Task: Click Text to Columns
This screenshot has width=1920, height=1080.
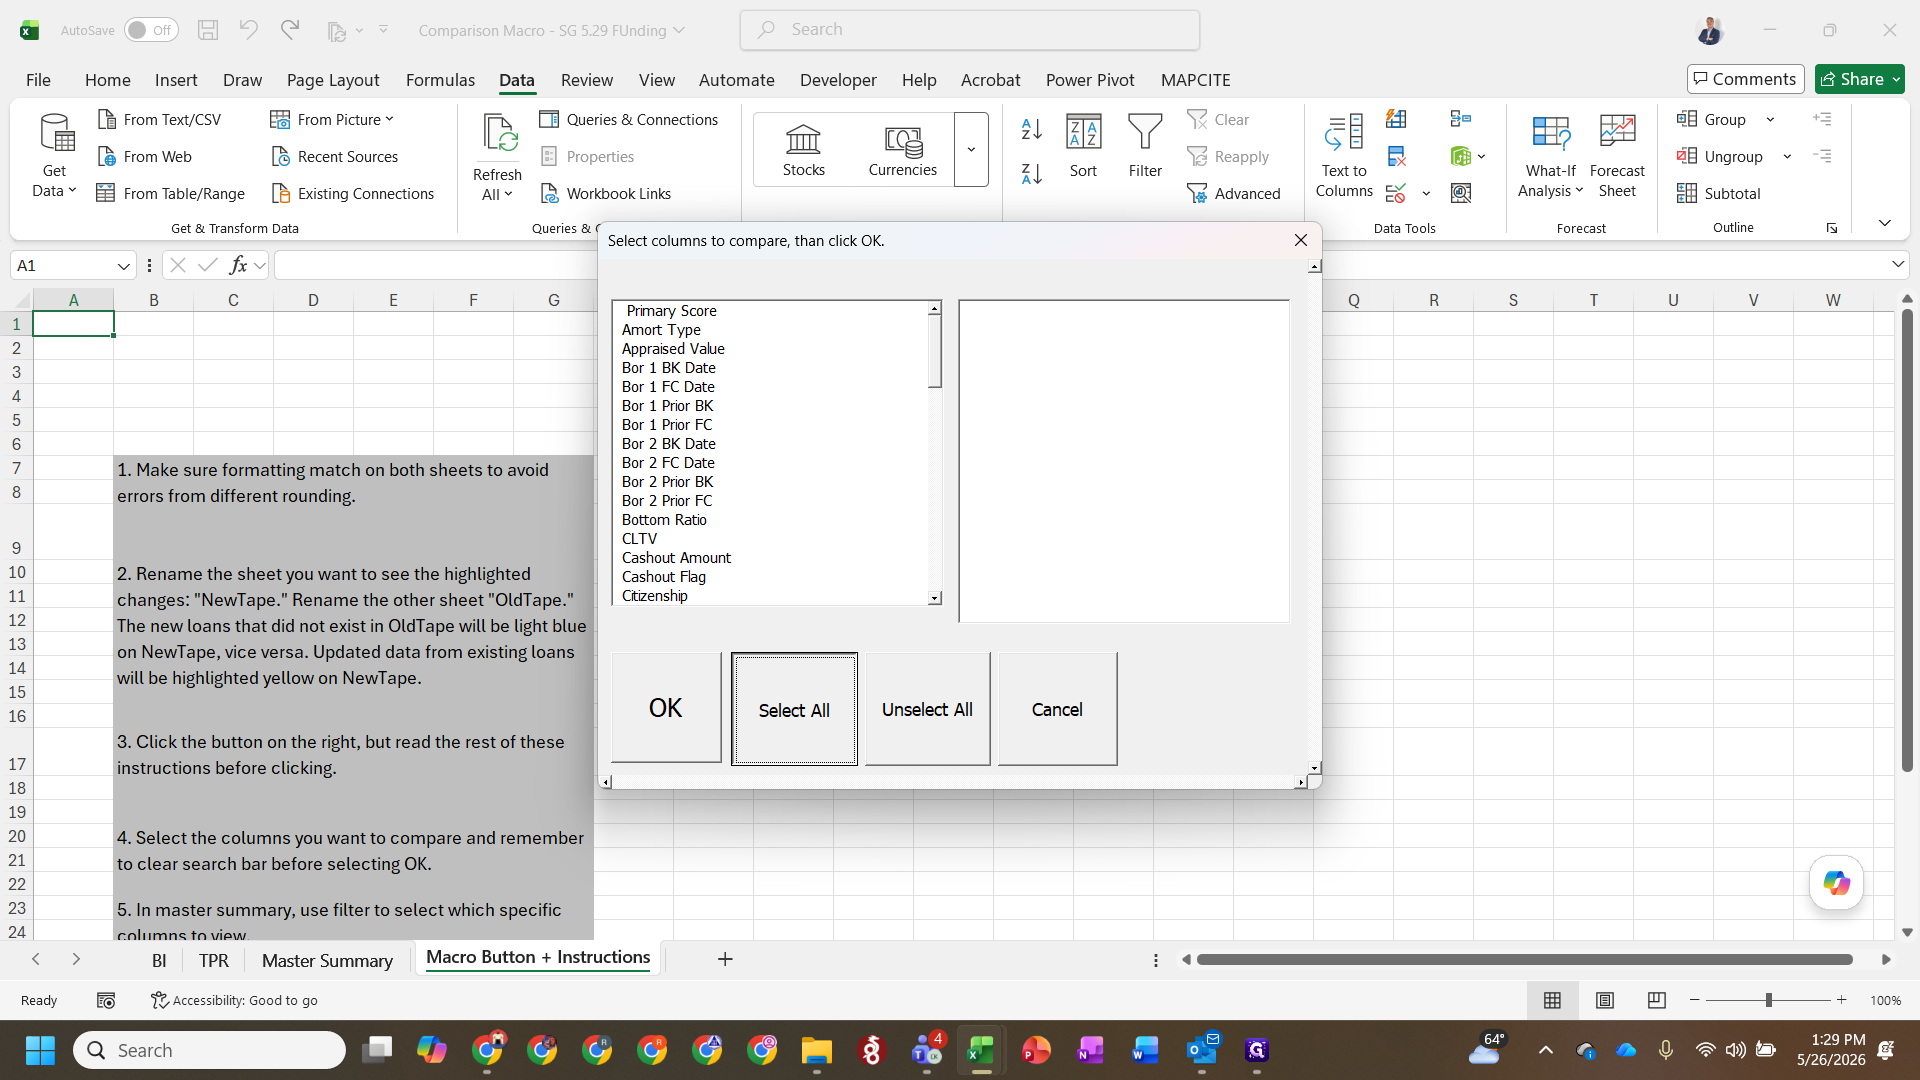Action: point(1344,155)
